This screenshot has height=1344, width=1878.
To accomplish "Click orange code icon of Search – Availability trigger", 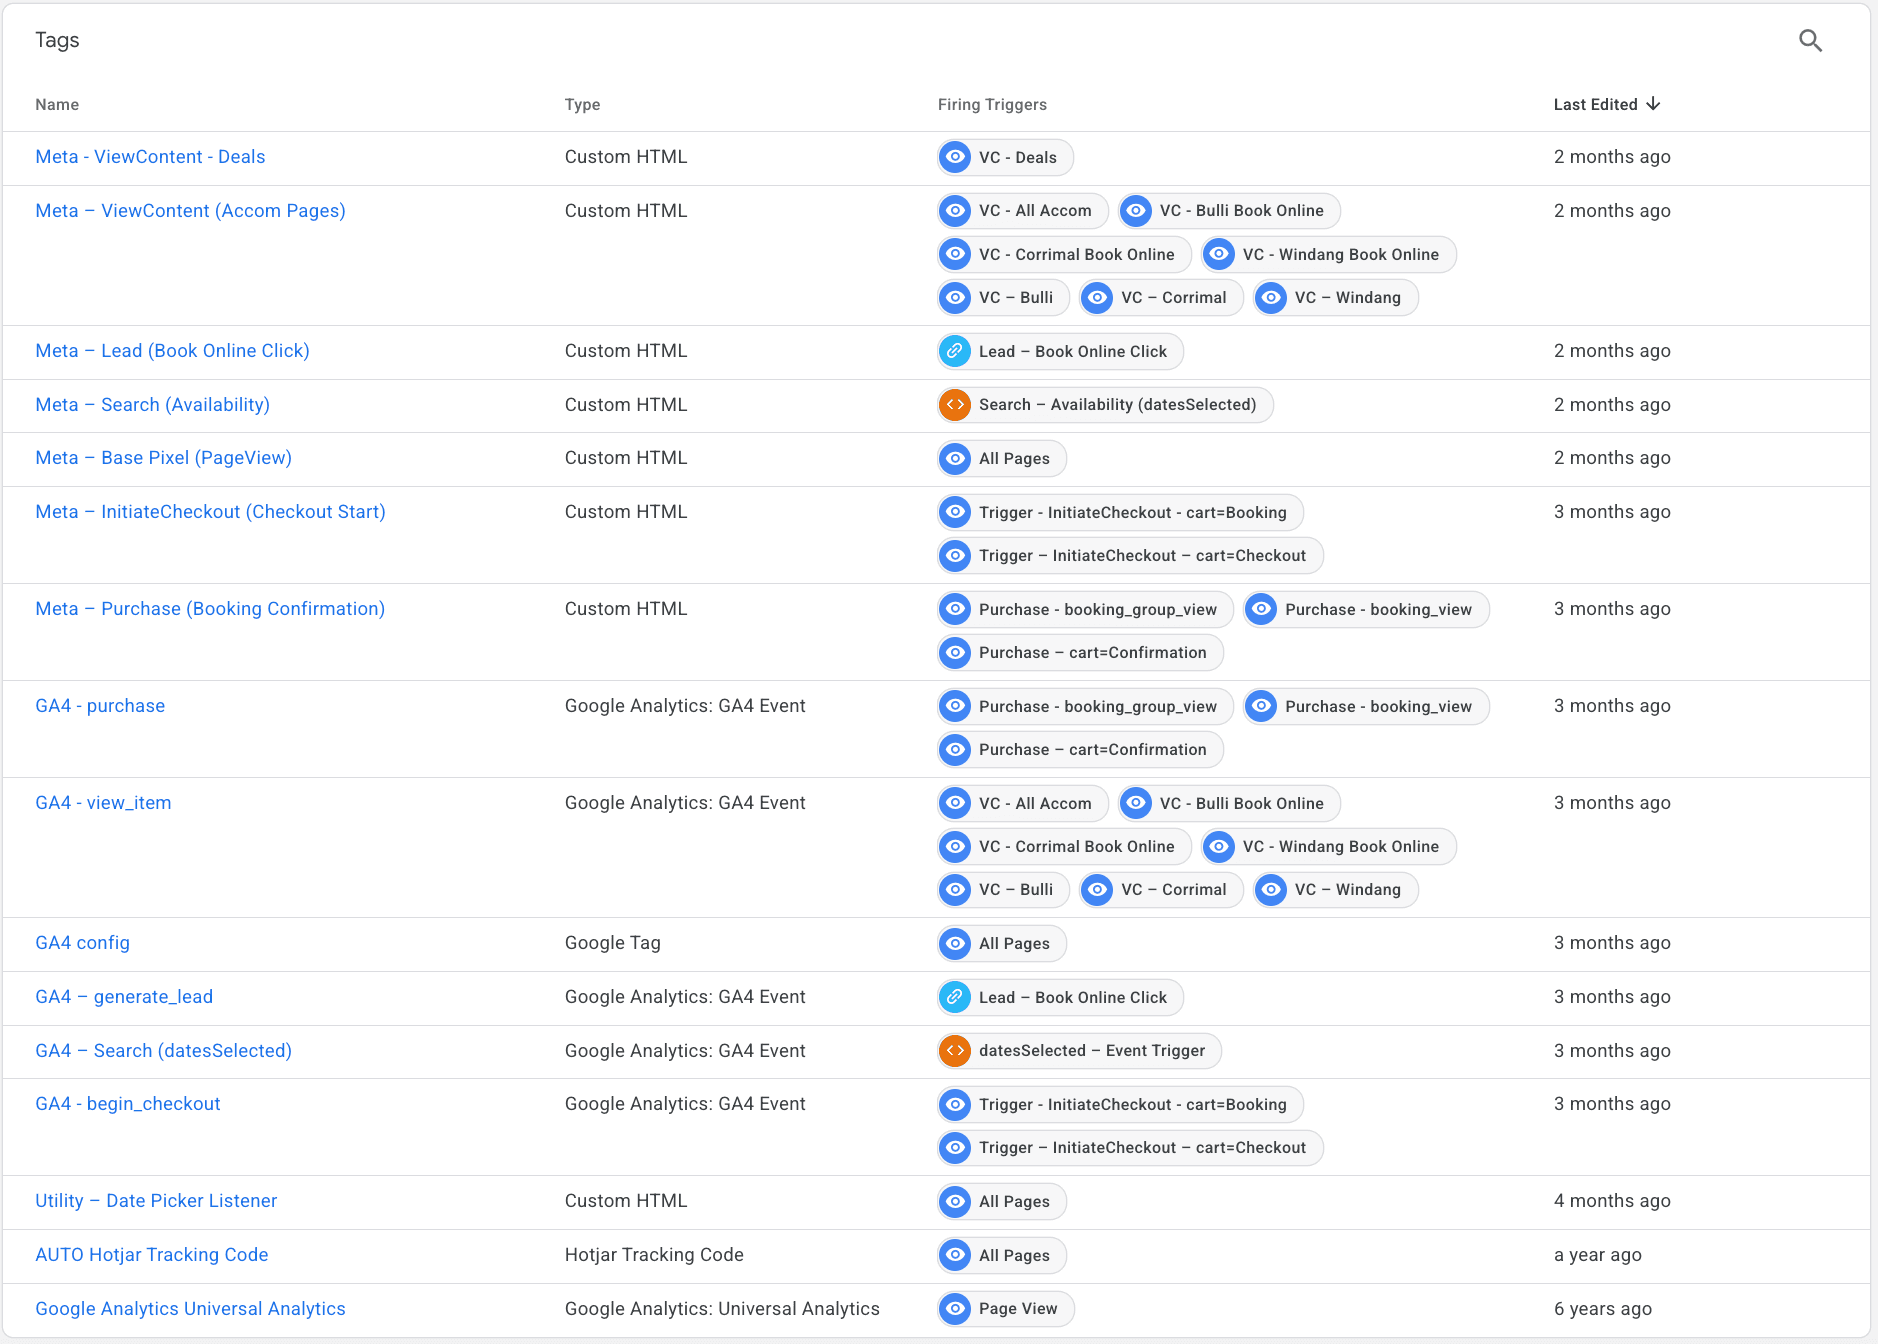I will 956,405.
